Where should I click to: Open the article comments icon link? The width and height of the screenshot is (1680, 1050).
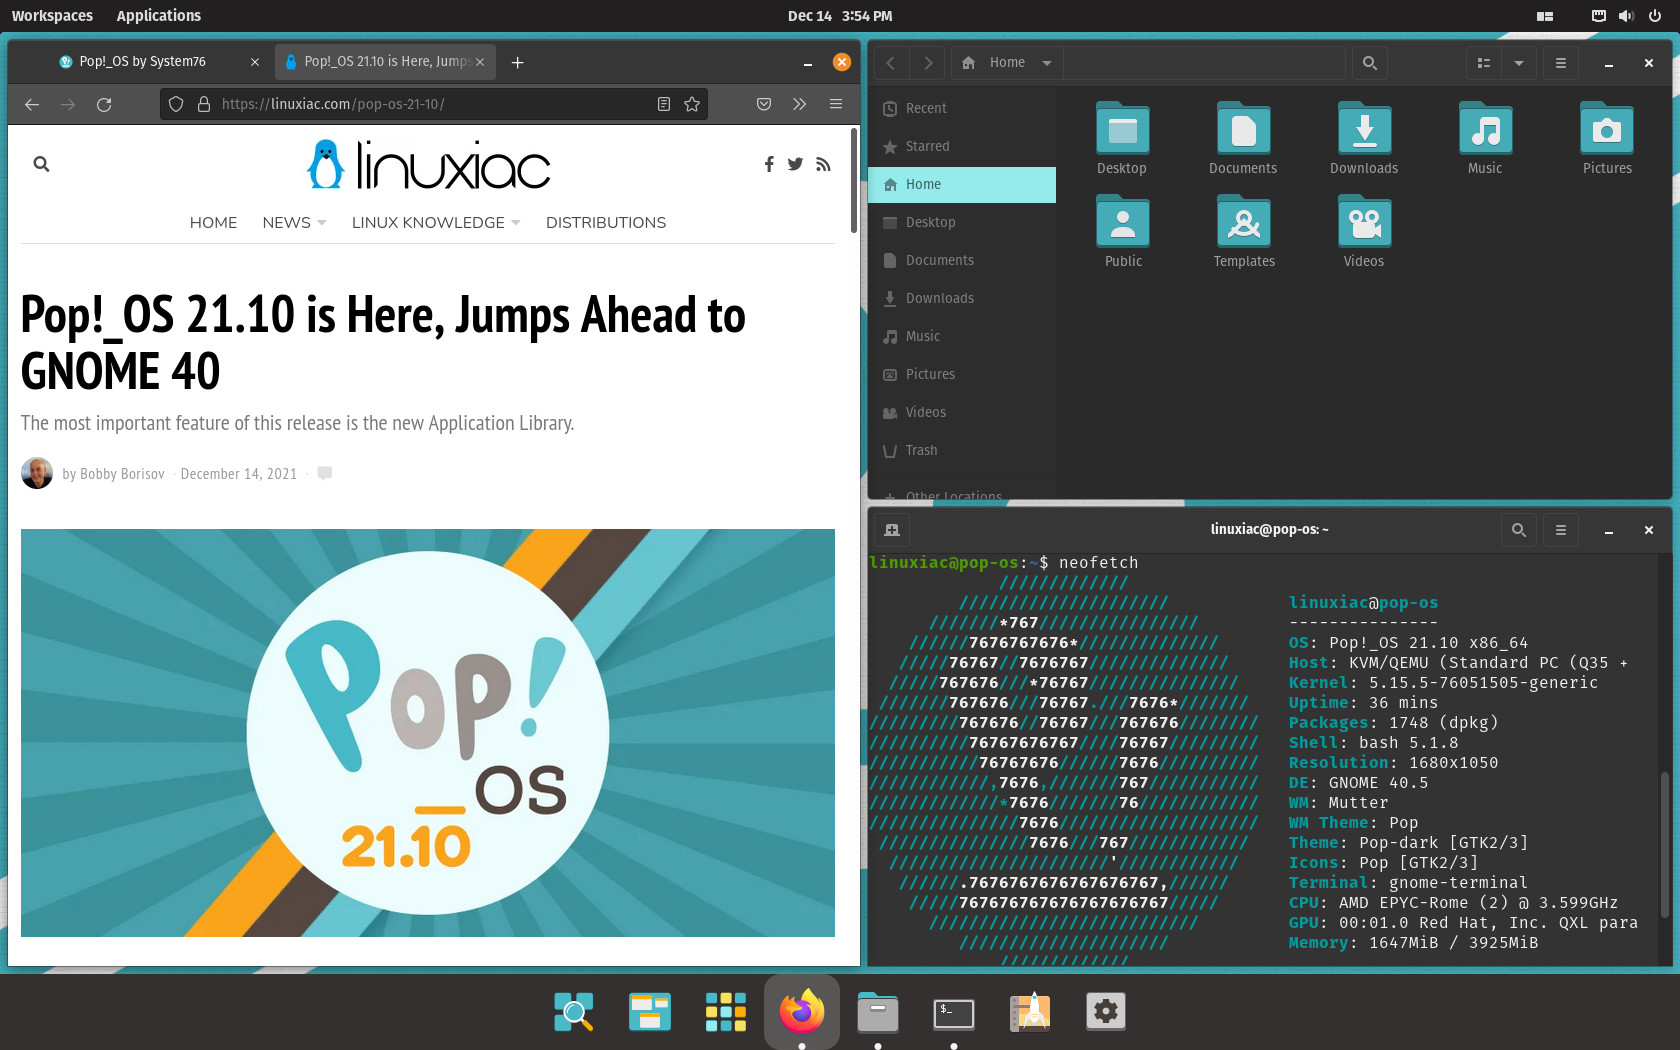pyautogui.click(x=324, y=473)
